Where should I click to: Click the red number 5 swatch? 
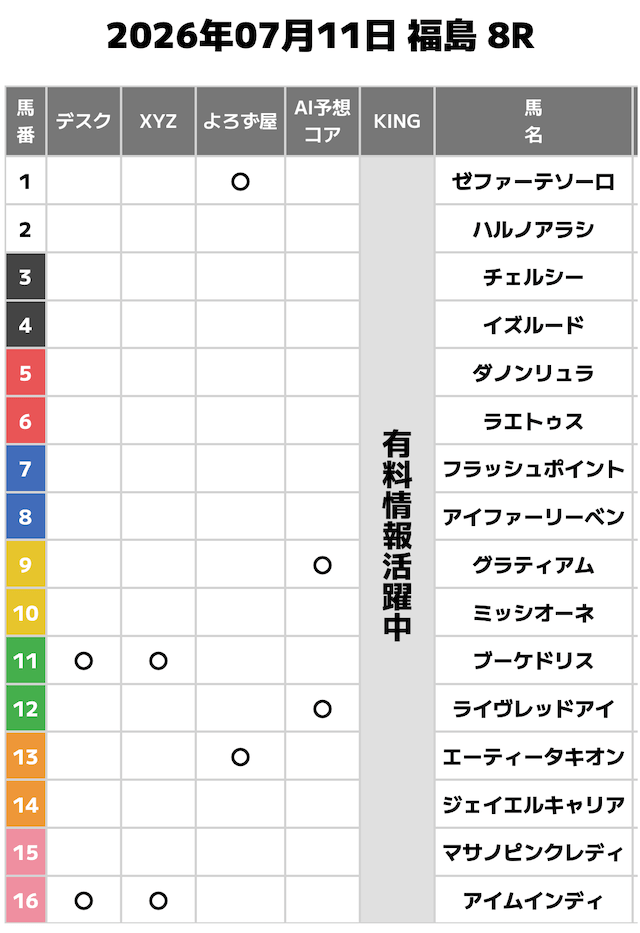coord(26,373)
